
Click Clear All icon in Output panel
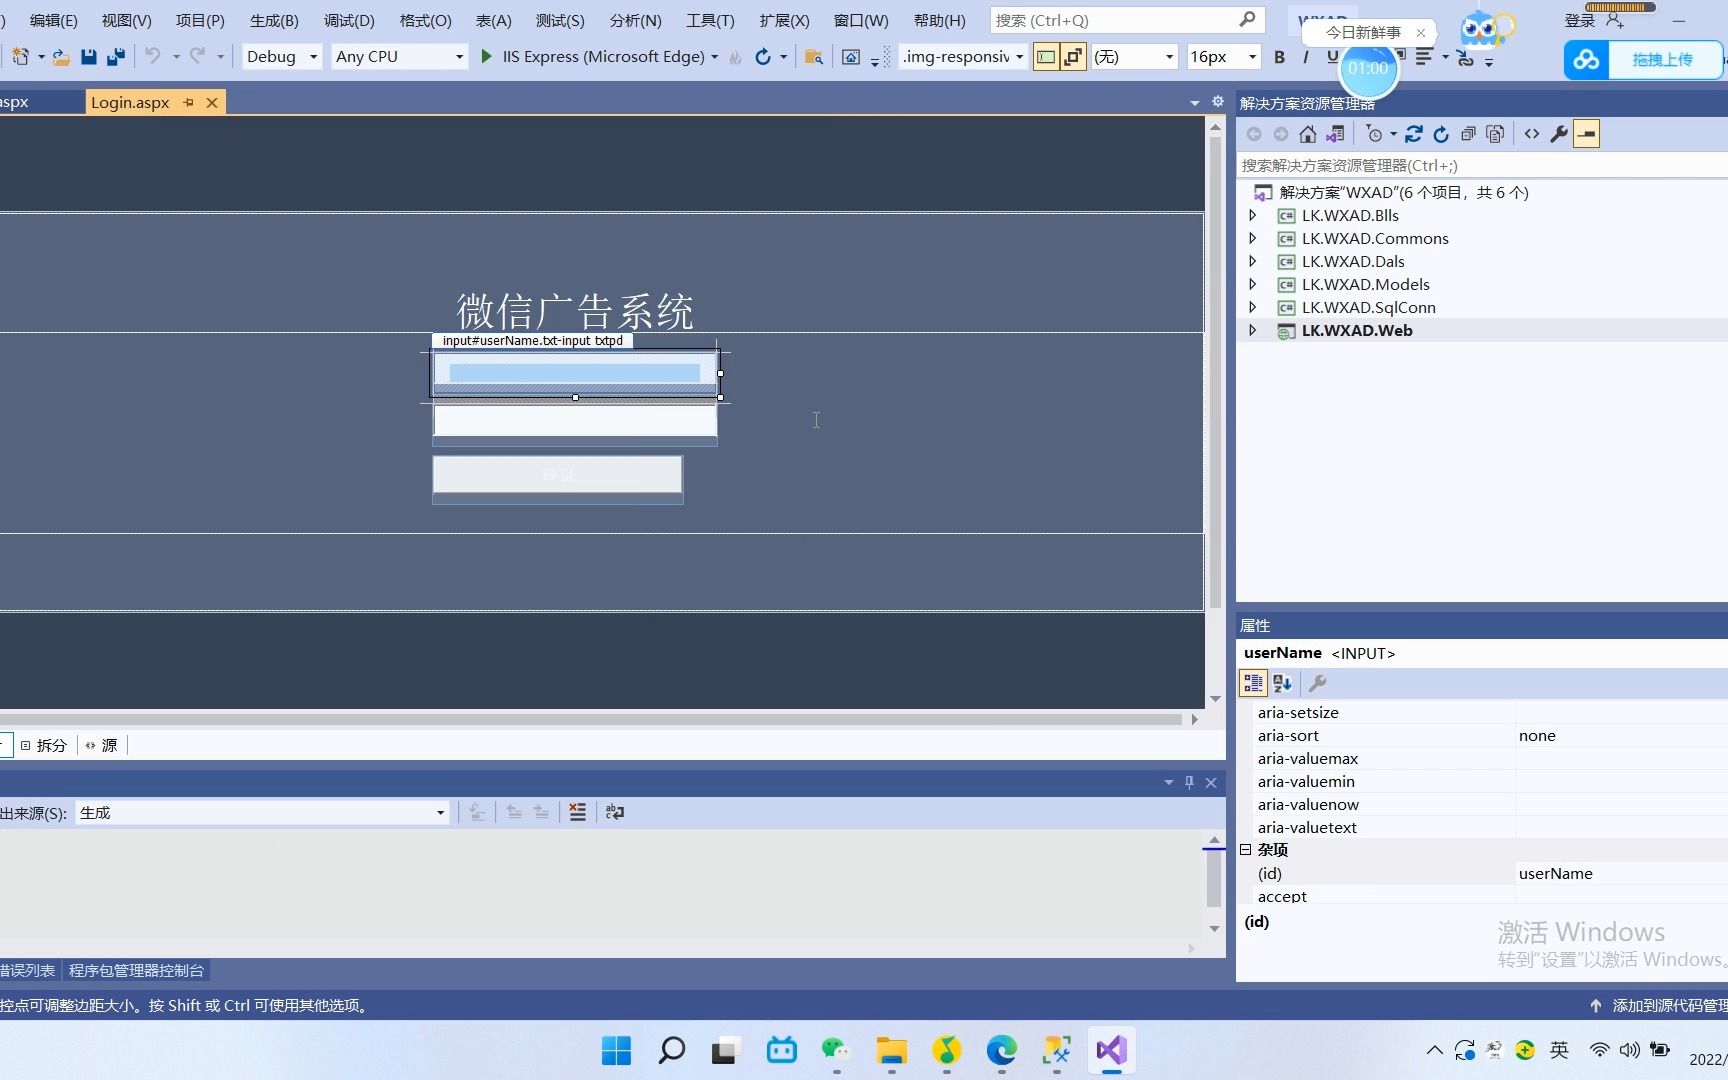(x=577, y=812)
